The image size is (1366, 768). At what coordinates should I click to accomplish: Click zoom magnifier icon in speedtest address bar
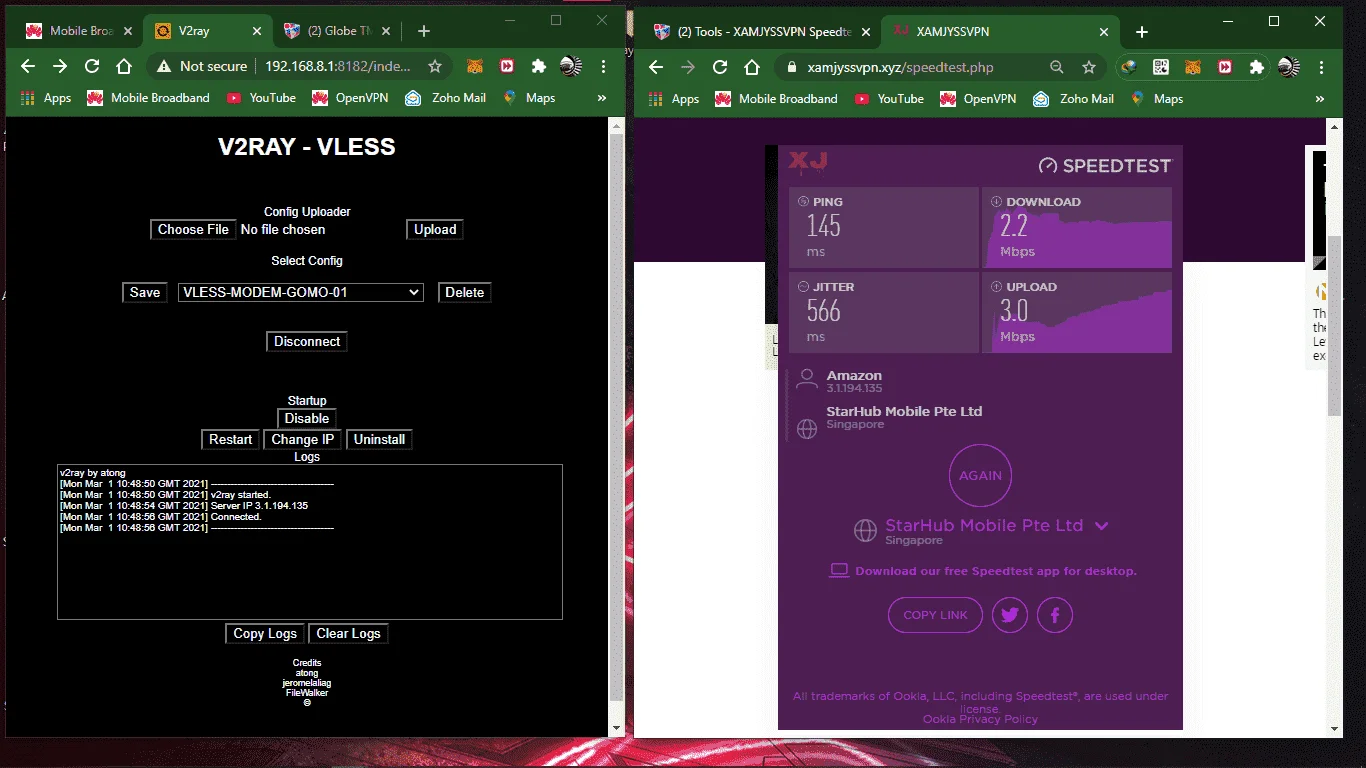(1057, 67)
